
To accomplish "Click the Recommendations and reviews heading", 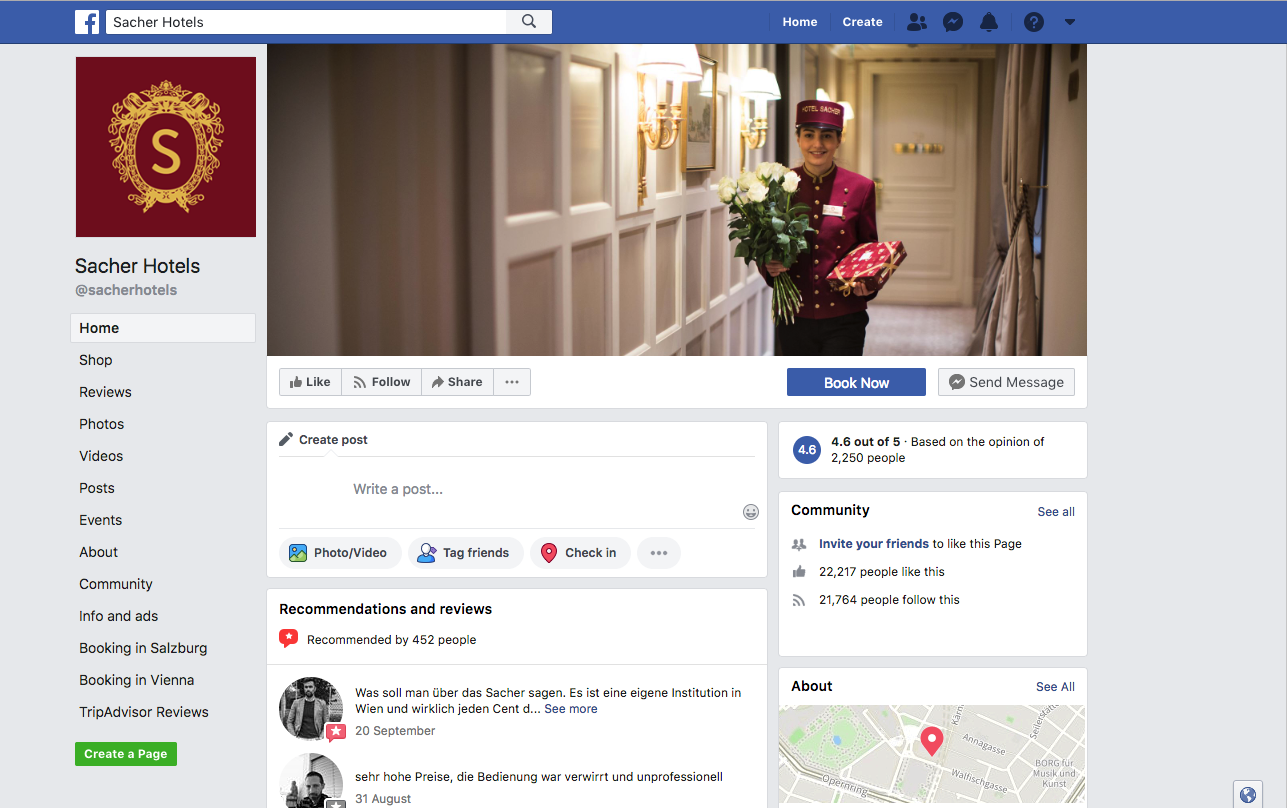I will 385,609.
